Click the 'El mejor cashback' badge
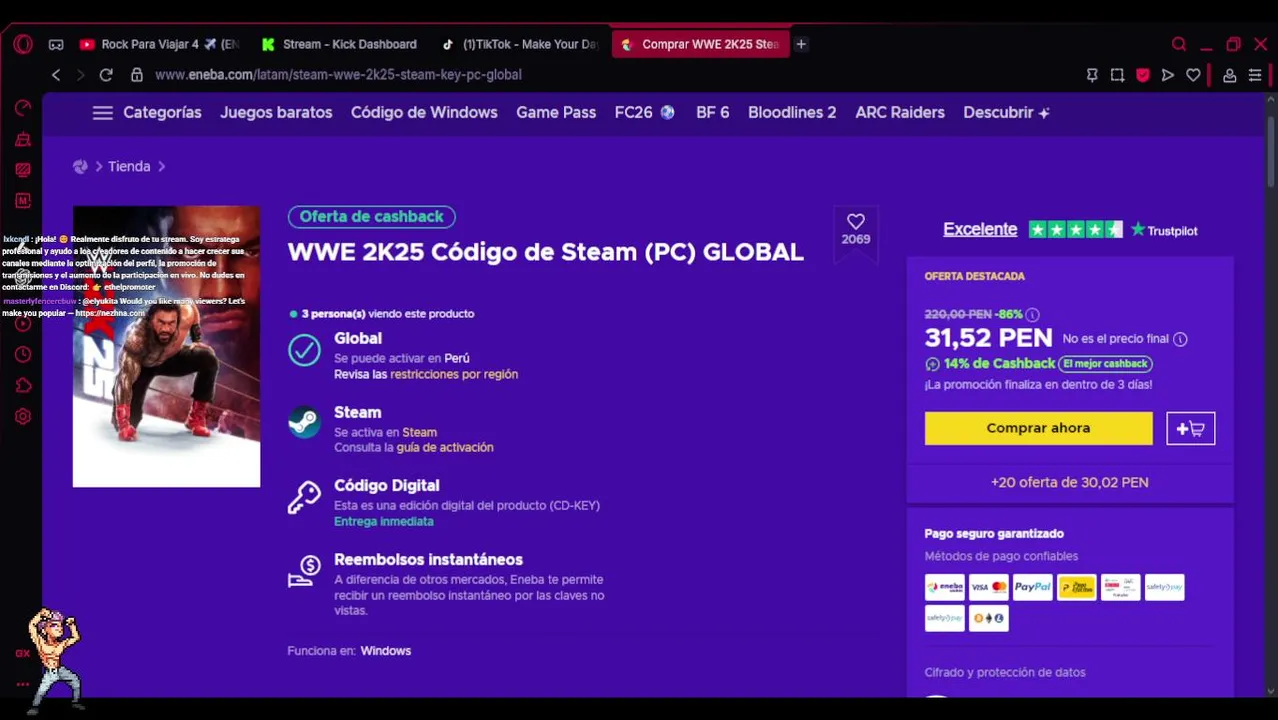 pos(1105,364)
